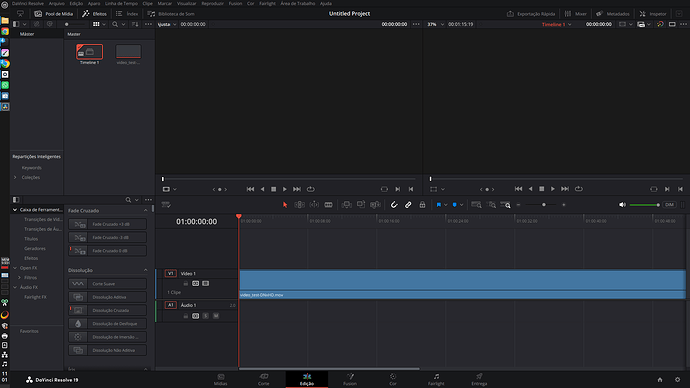Toggle timeline Snapping magnet icon
Screen dimensions: 690x388
click(x=394, y=205)
